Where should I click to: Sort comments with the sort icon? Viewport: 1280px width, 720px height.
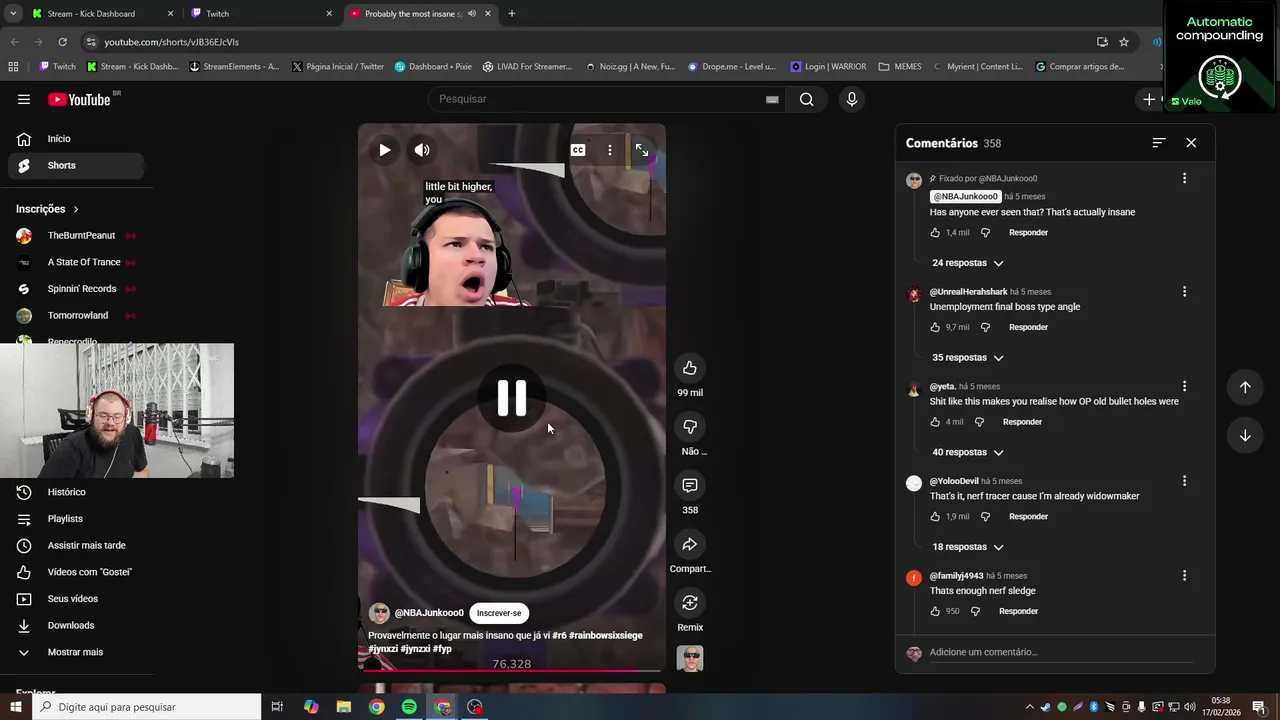pos(1159,143)
